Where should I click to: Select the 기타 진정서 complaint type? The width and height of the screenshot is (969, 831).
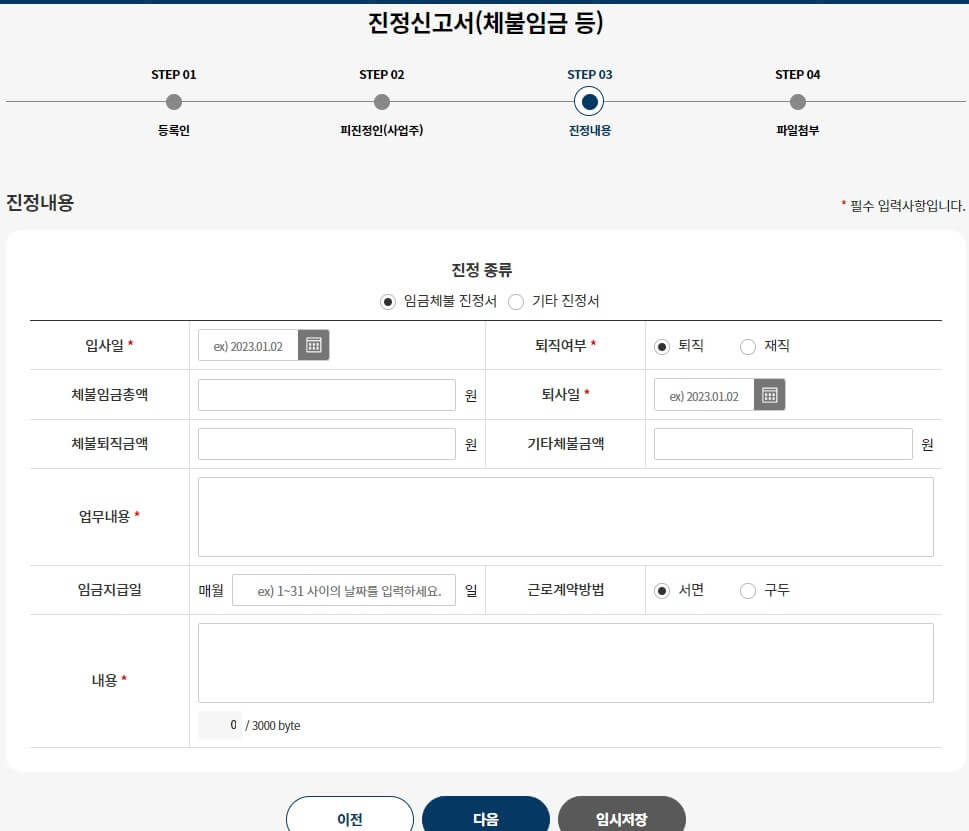click(x=516, y=302)
